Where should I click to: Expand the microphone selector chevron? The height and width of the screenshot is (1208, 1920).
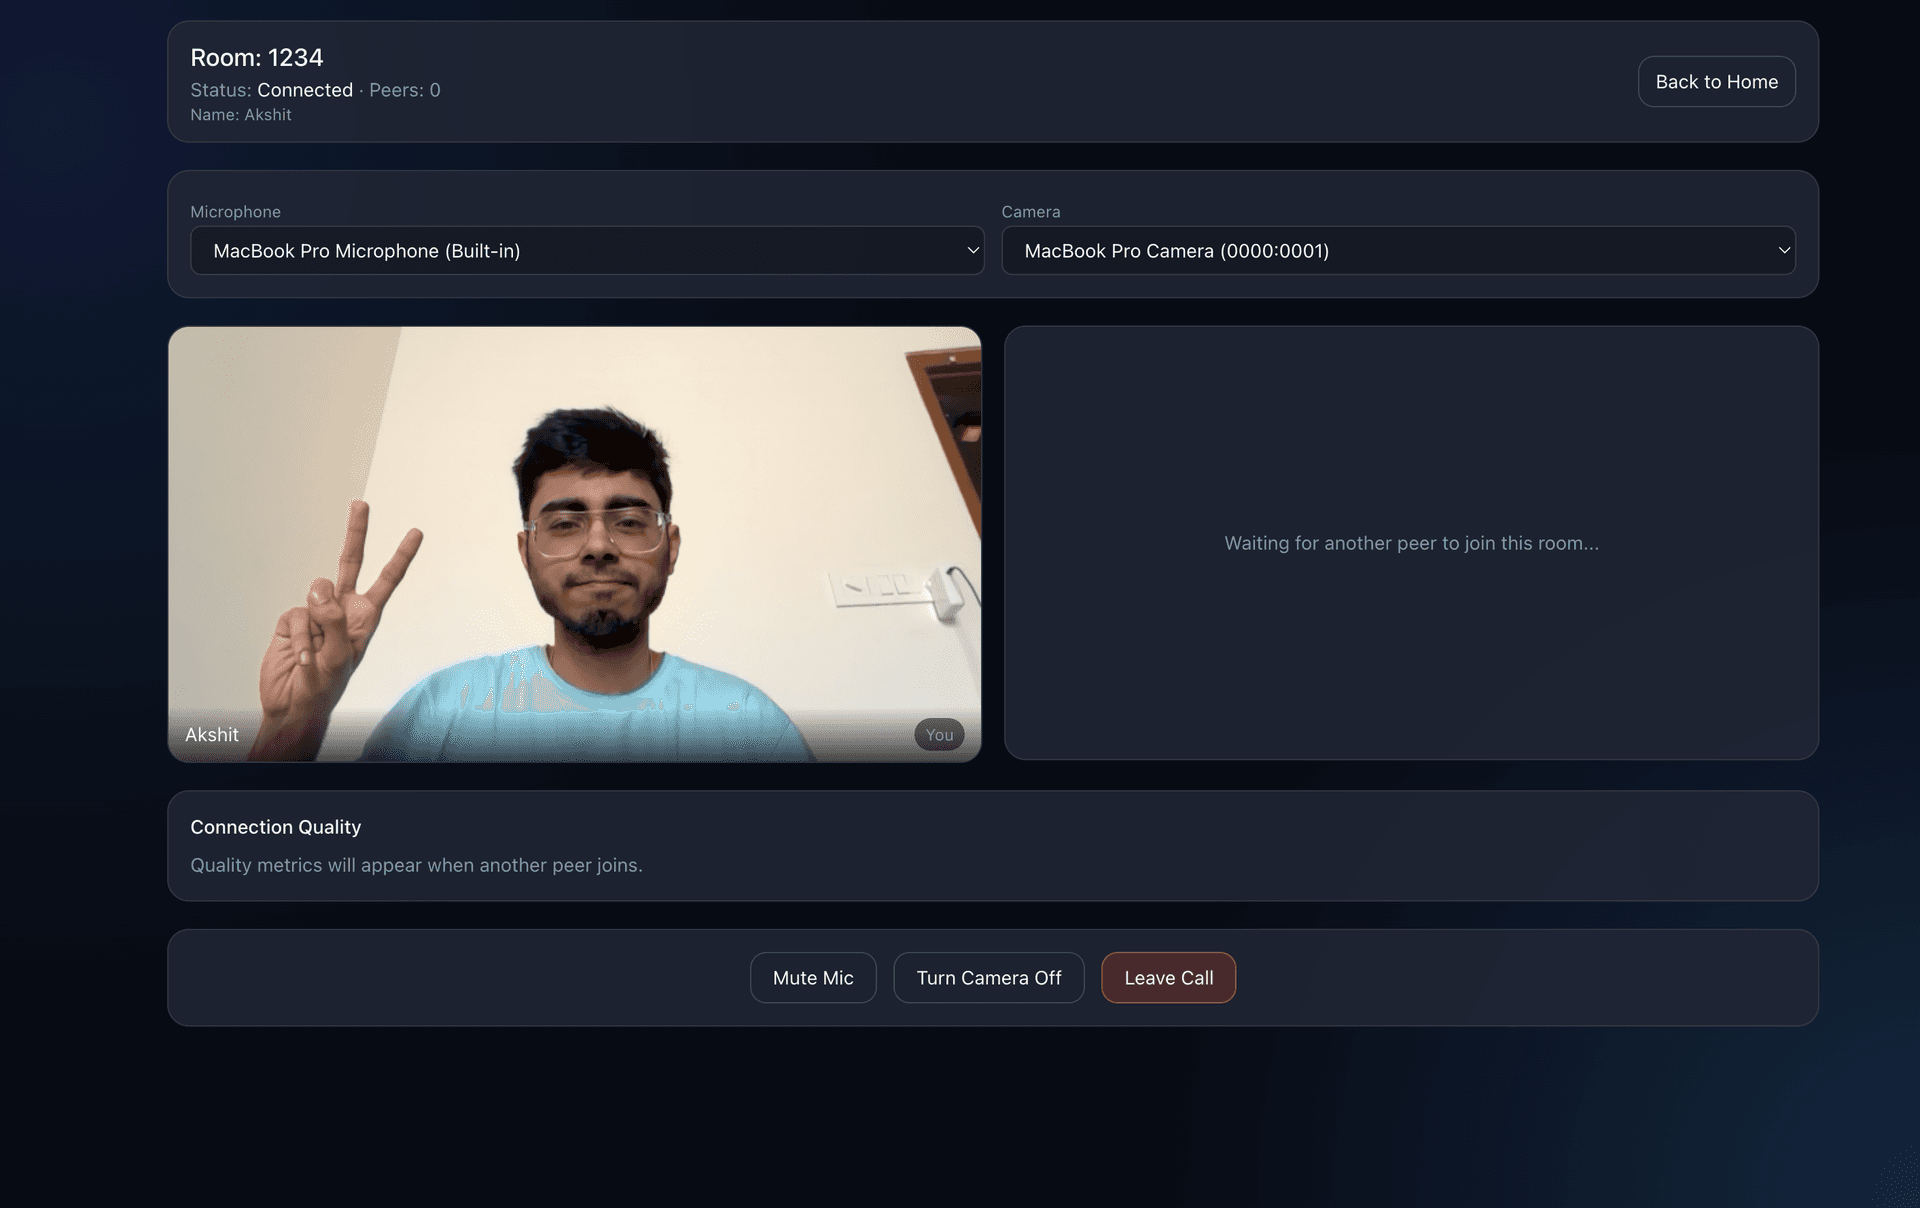973,251
